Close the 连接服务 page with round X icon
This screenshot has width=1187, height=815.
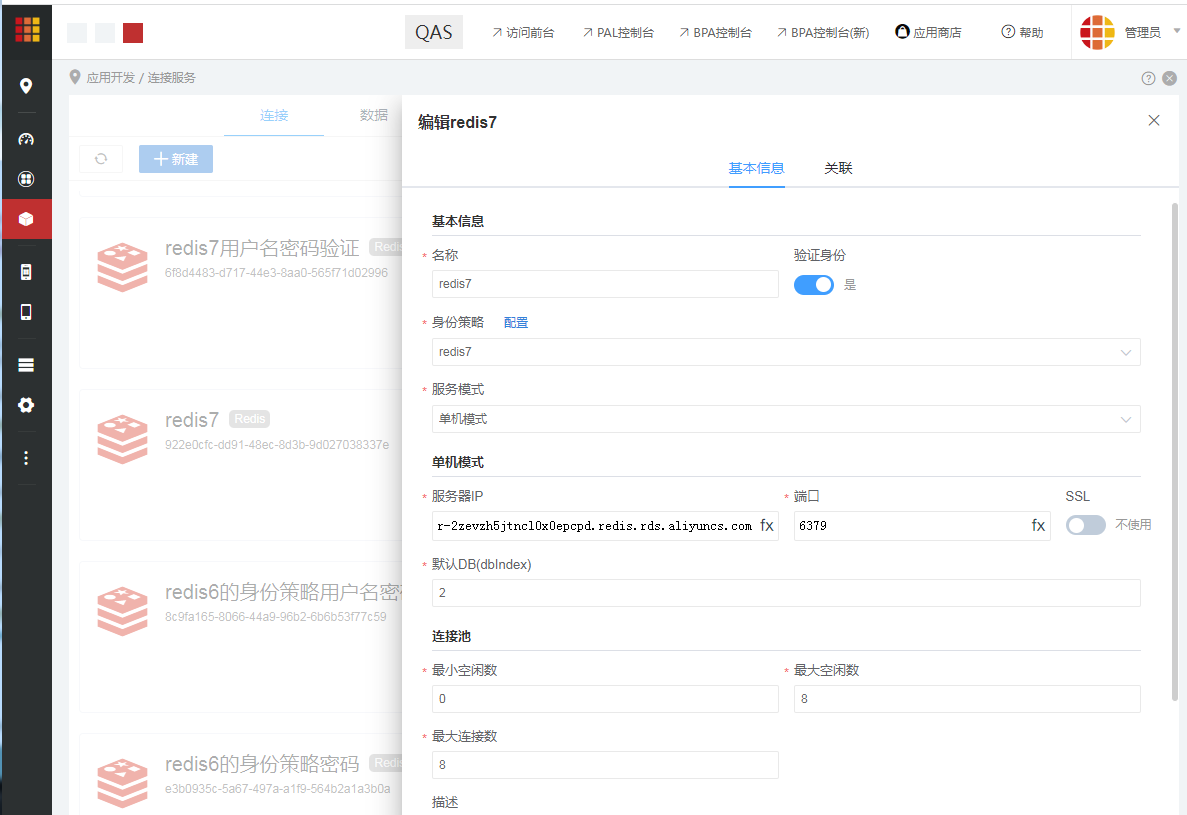(1170, 79)
